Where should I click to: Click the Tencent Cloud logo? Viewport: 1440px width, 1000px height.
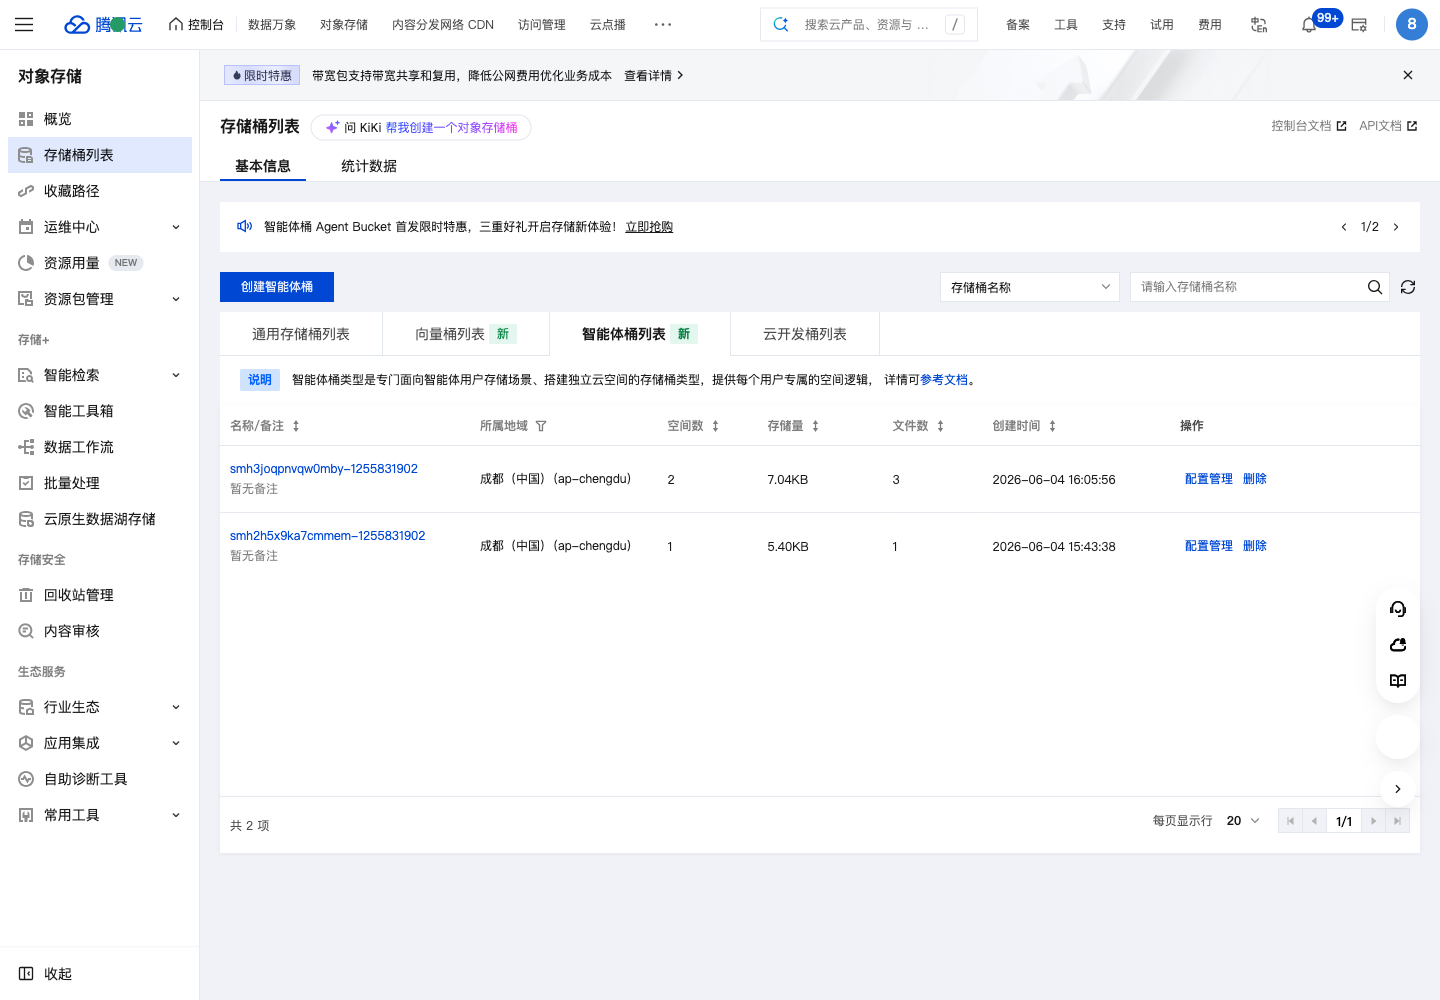(x=103, y=25)
